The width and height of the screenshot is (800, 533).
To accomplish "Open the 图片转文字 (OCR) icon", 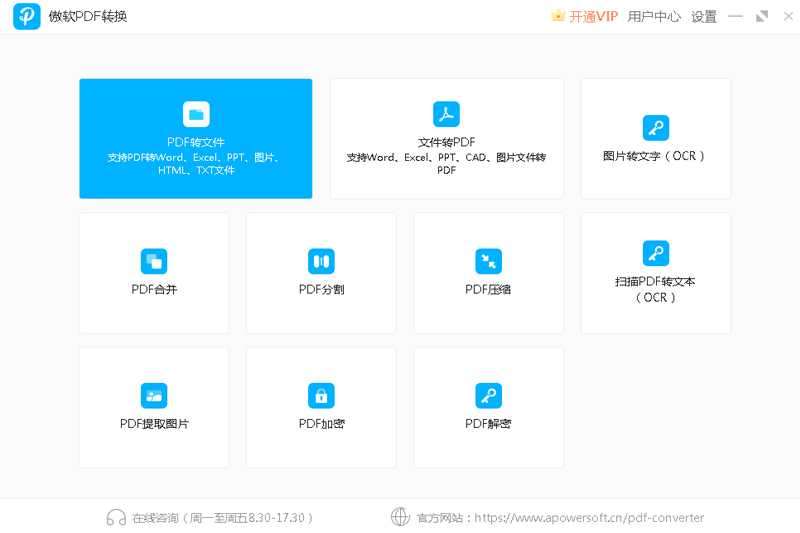I will point(655,128).
